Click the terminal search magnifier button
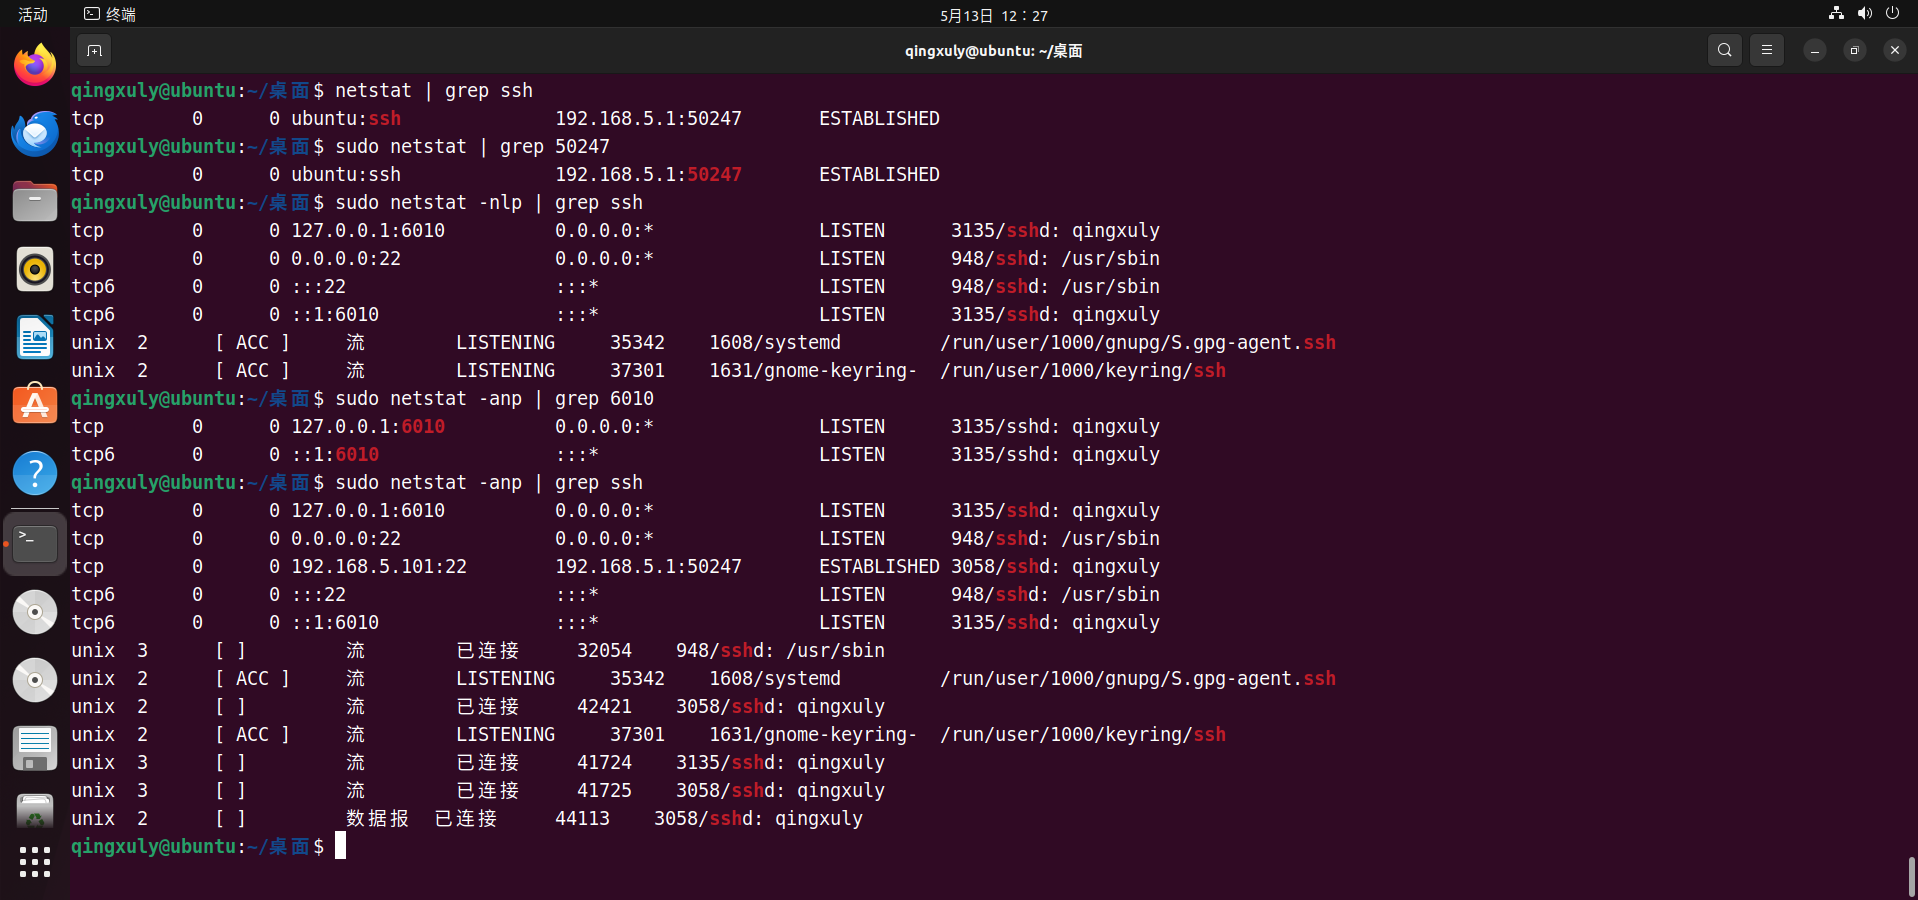1918x900 pixels. (1724, 50)
